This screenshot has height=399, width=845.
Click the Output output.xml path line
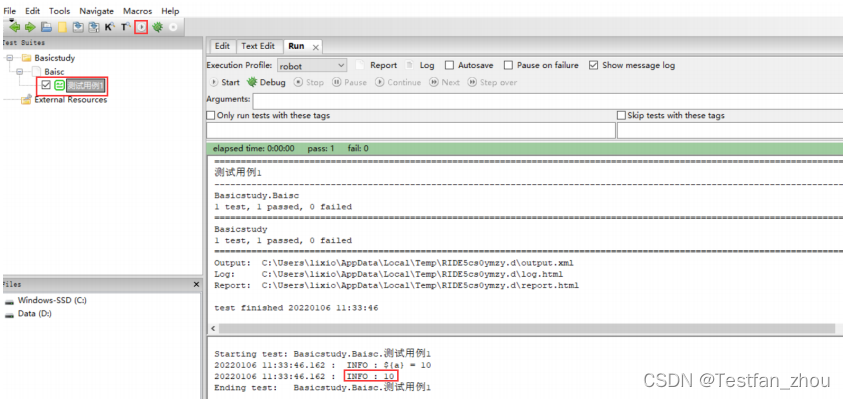394,264
